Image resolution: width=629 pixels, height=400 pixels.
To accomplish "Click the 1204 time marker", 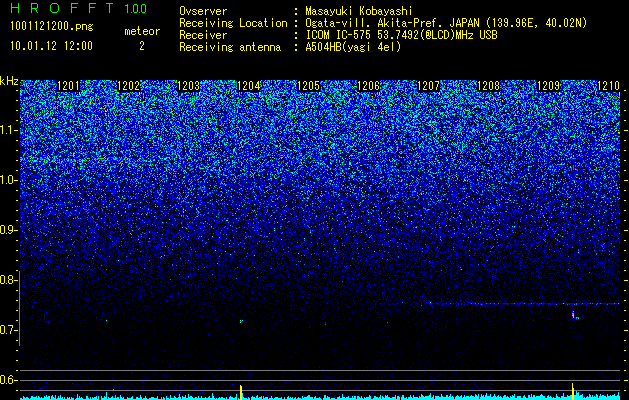I will pos(249,86).
